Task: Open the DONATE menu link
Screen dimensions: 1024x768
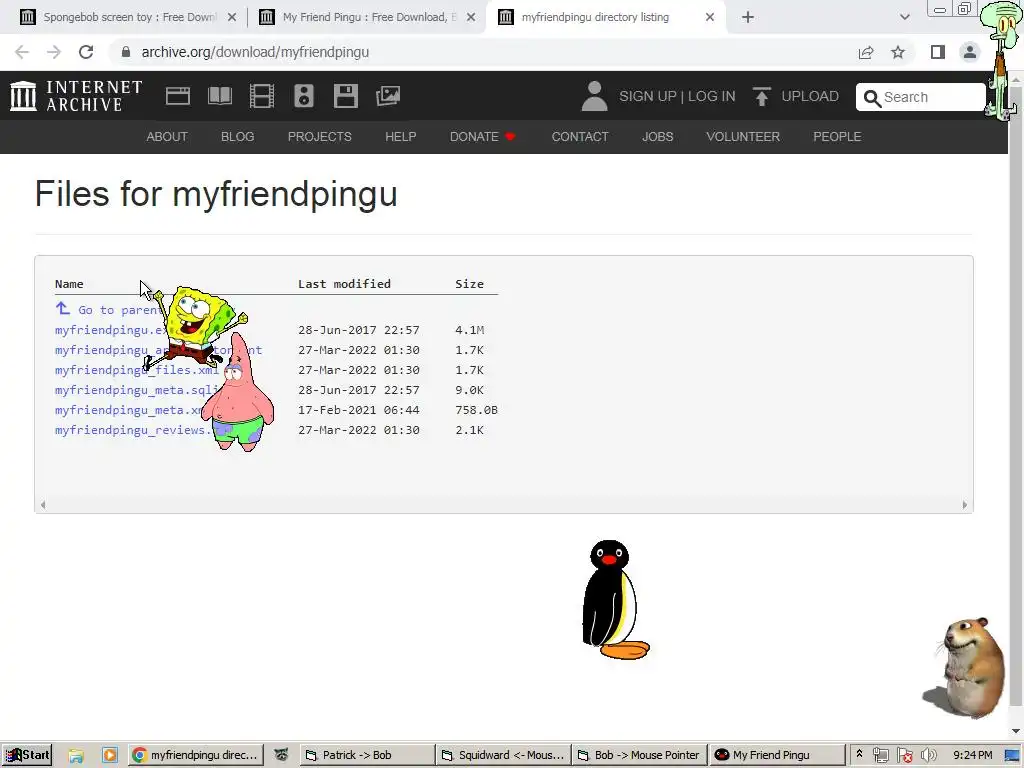Action: point(483,136)
